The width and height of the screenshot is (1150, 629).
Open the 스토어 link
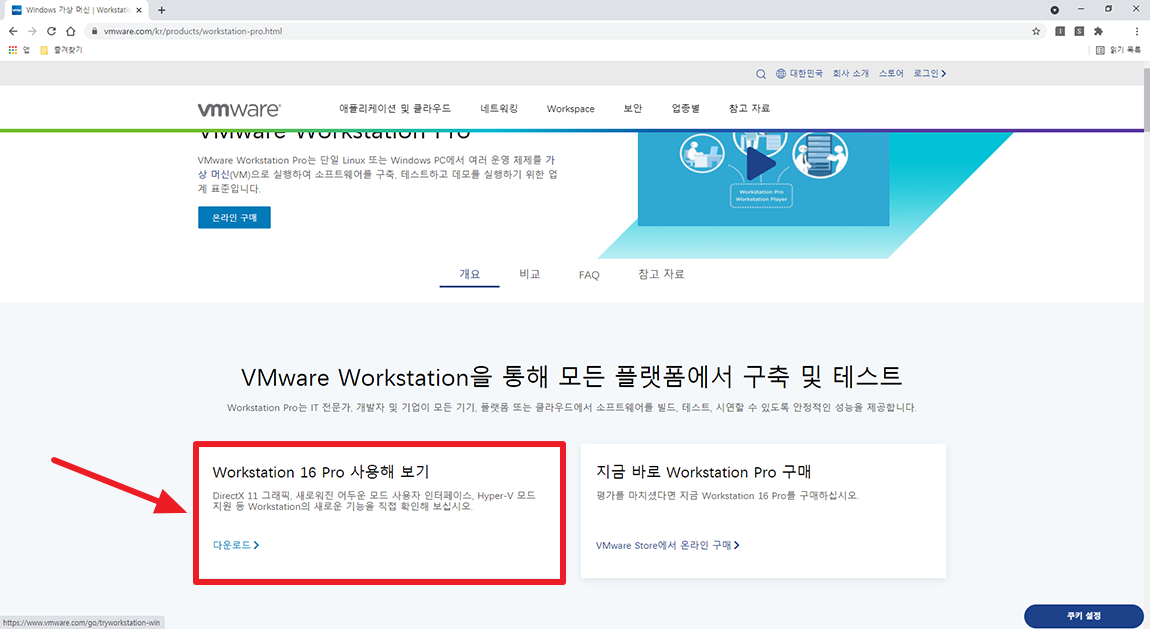pos(891,73)
